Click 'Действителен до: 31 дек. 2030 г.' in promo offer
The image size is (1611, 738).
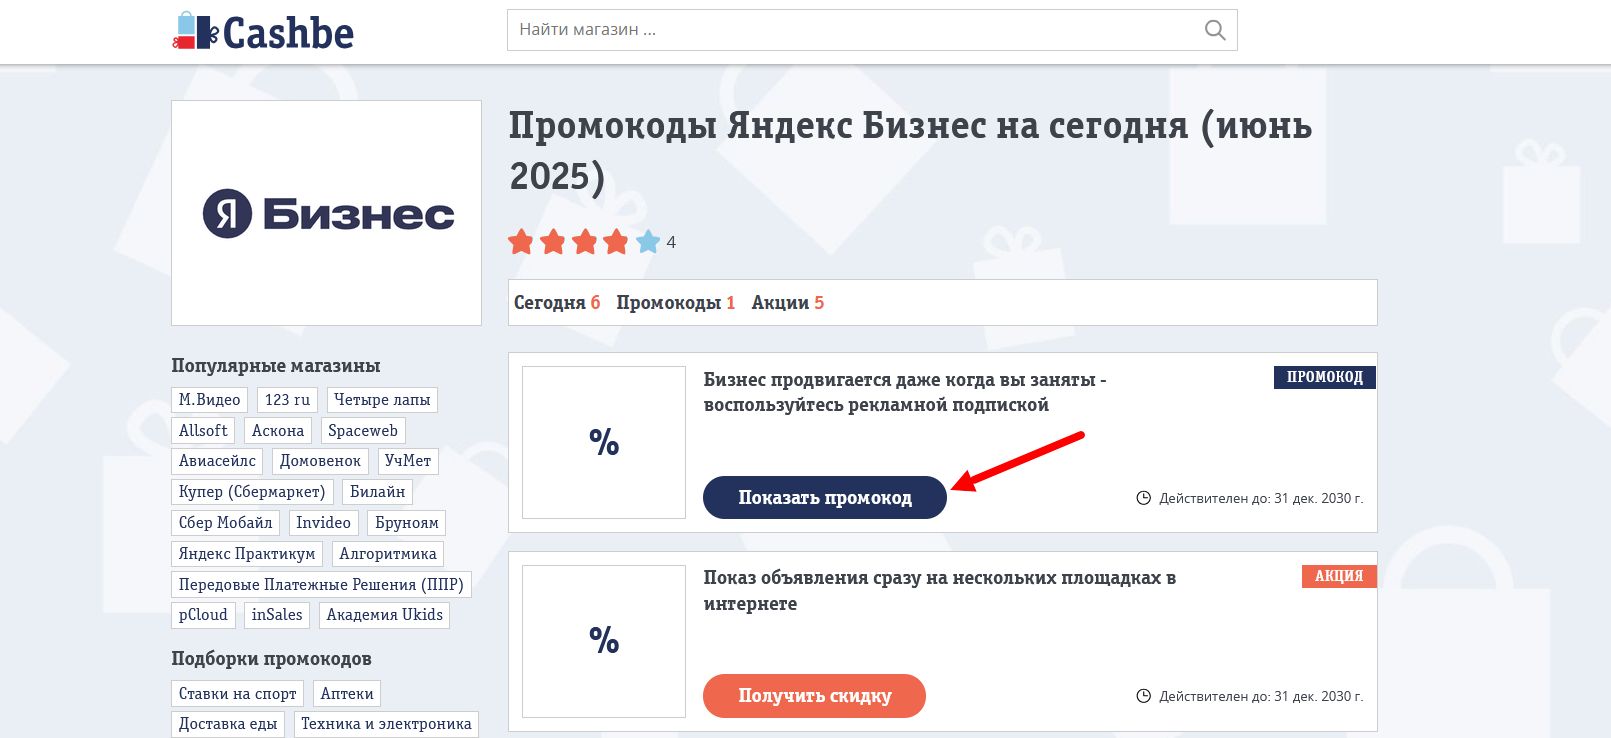(x=1261, y=498)
